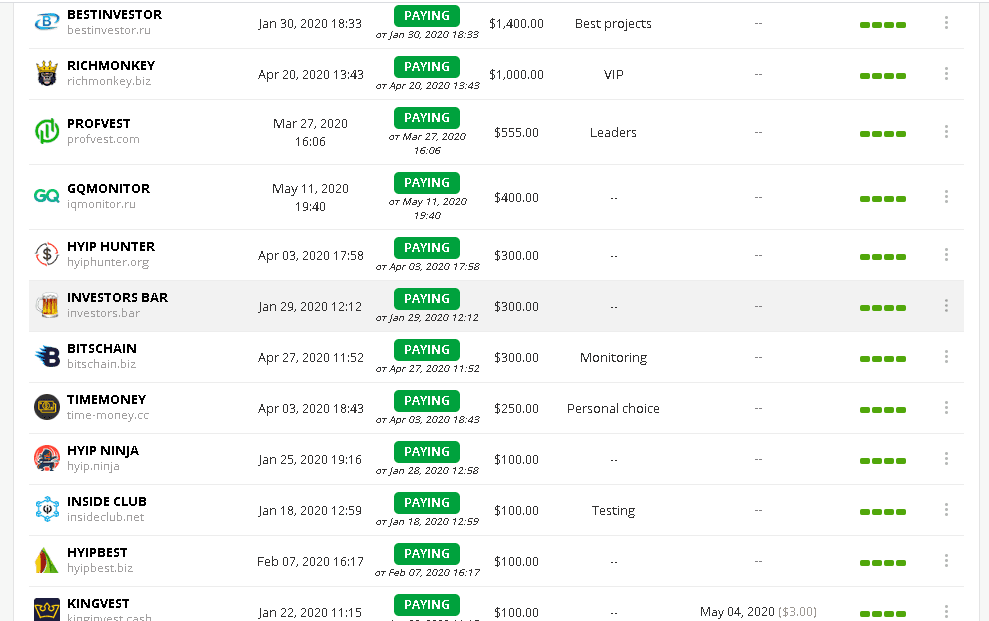Screen dimensions: 989x621
Task: Click the green rating bar for HyipBest
Action: pos(883,562)
